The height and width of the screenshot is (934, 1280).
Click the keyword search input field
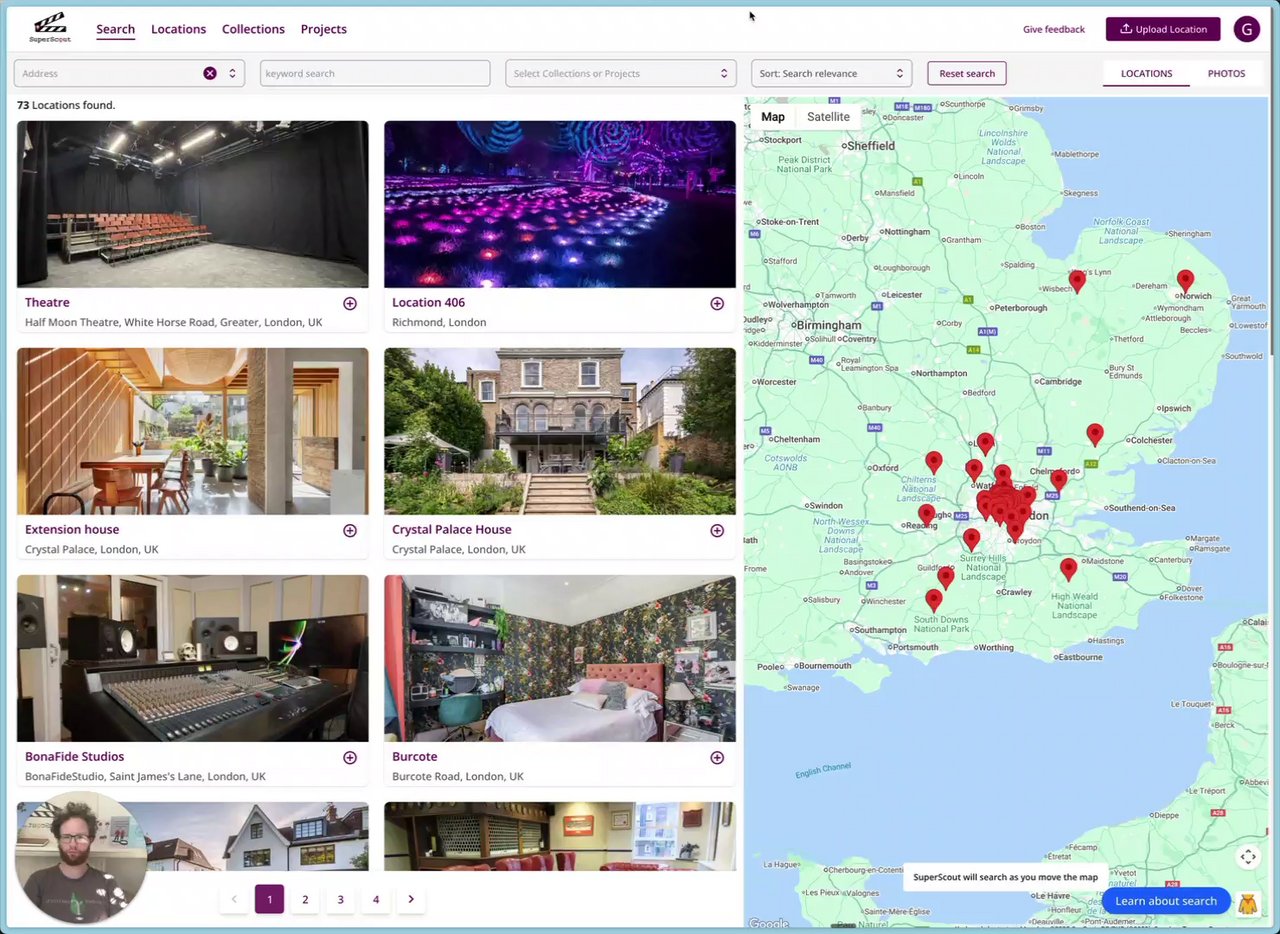375,73
